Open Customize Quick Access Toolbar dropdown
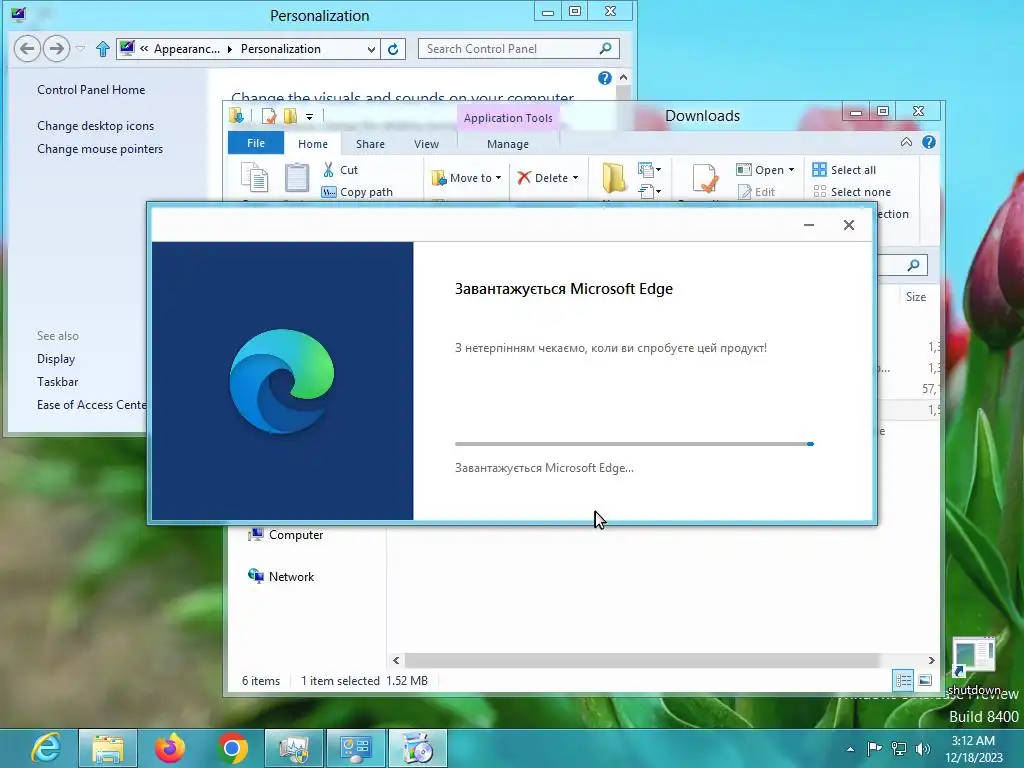Viewport: 1024px width, 768px height. pos(310,117)
